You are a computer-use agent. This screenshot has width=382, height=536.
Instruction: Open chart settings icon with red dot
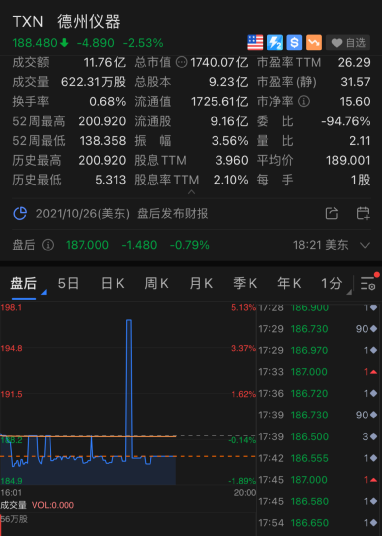369,282
